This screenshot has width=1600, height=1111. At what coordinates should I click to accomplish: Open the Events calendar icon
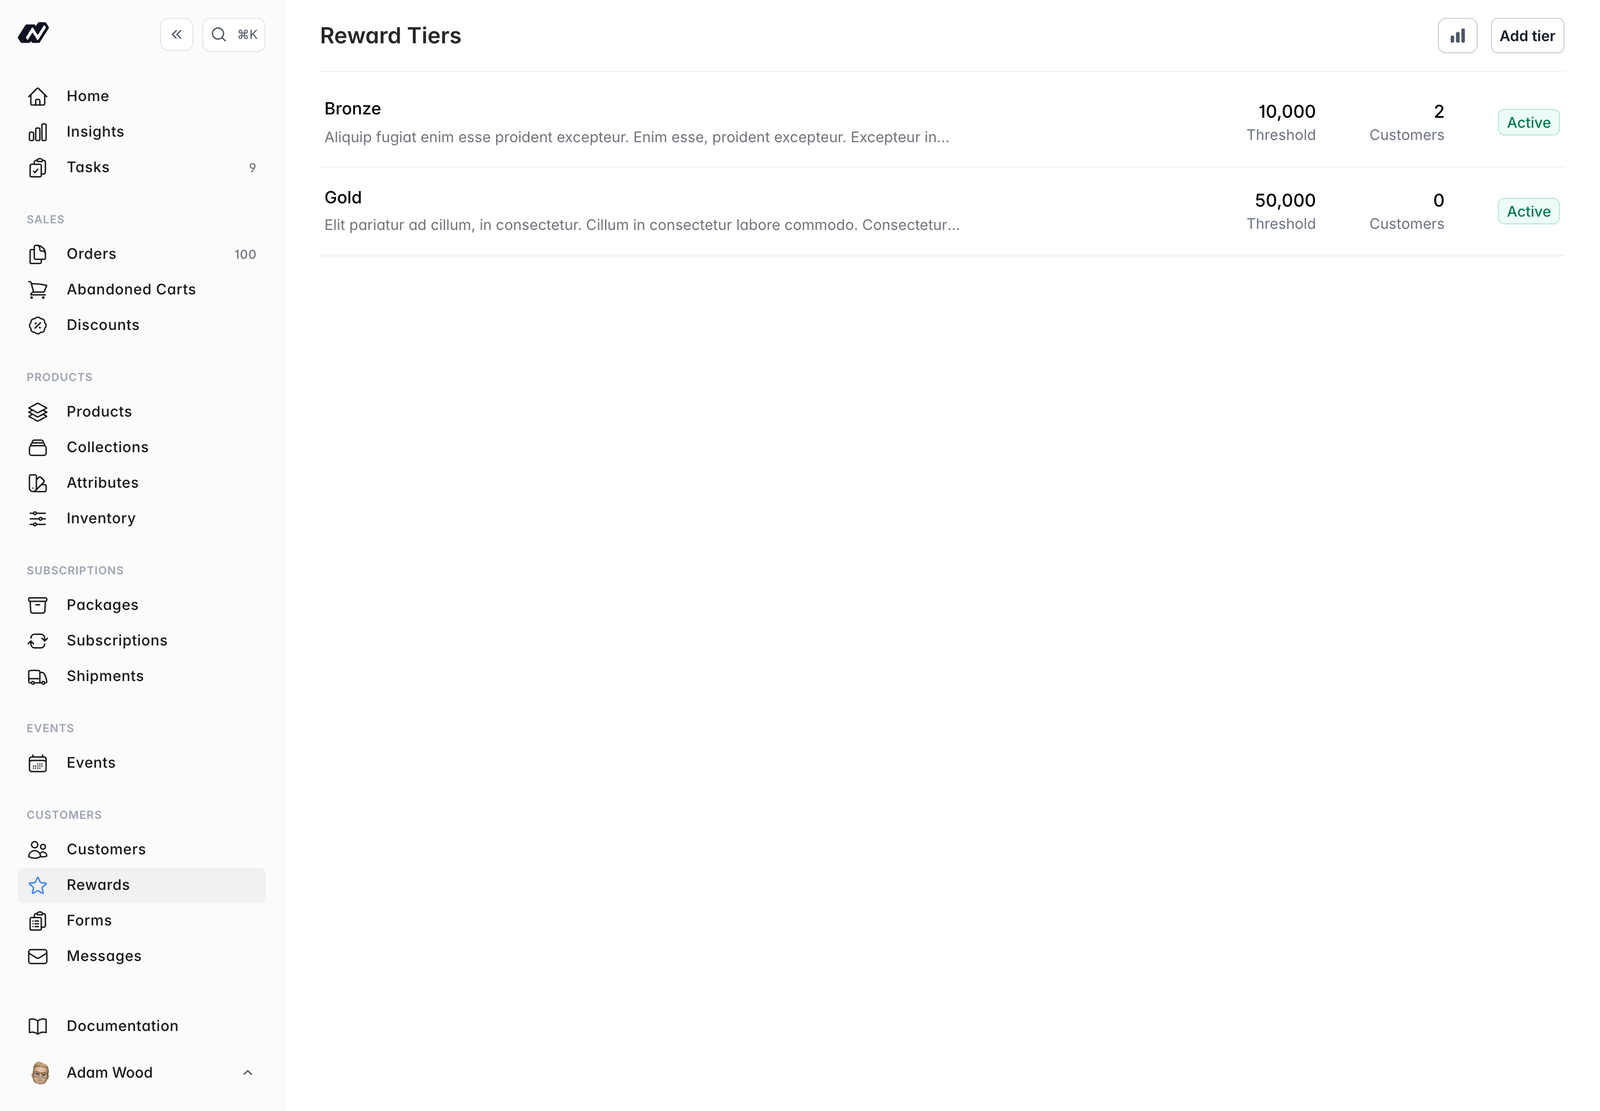(38, 764)
